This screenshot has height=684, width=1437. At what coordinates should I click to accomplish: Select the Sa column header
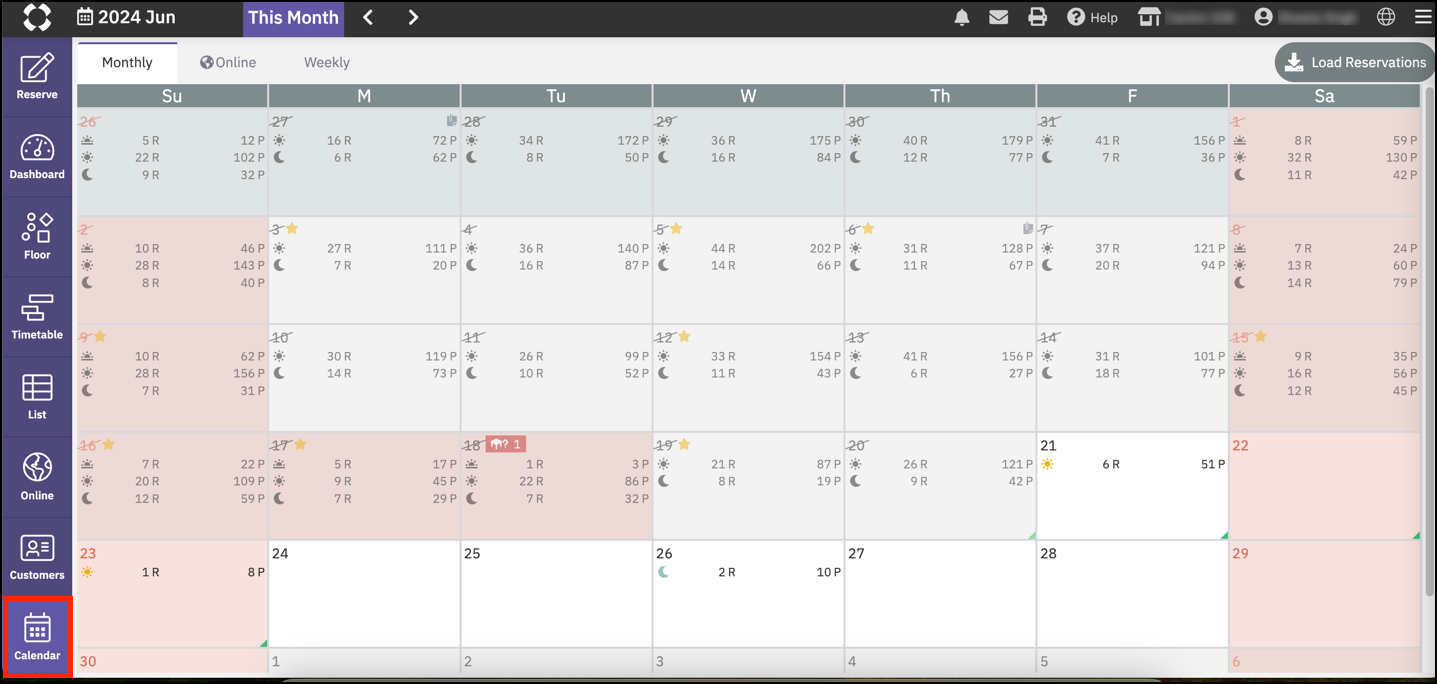click(1324, 96)
